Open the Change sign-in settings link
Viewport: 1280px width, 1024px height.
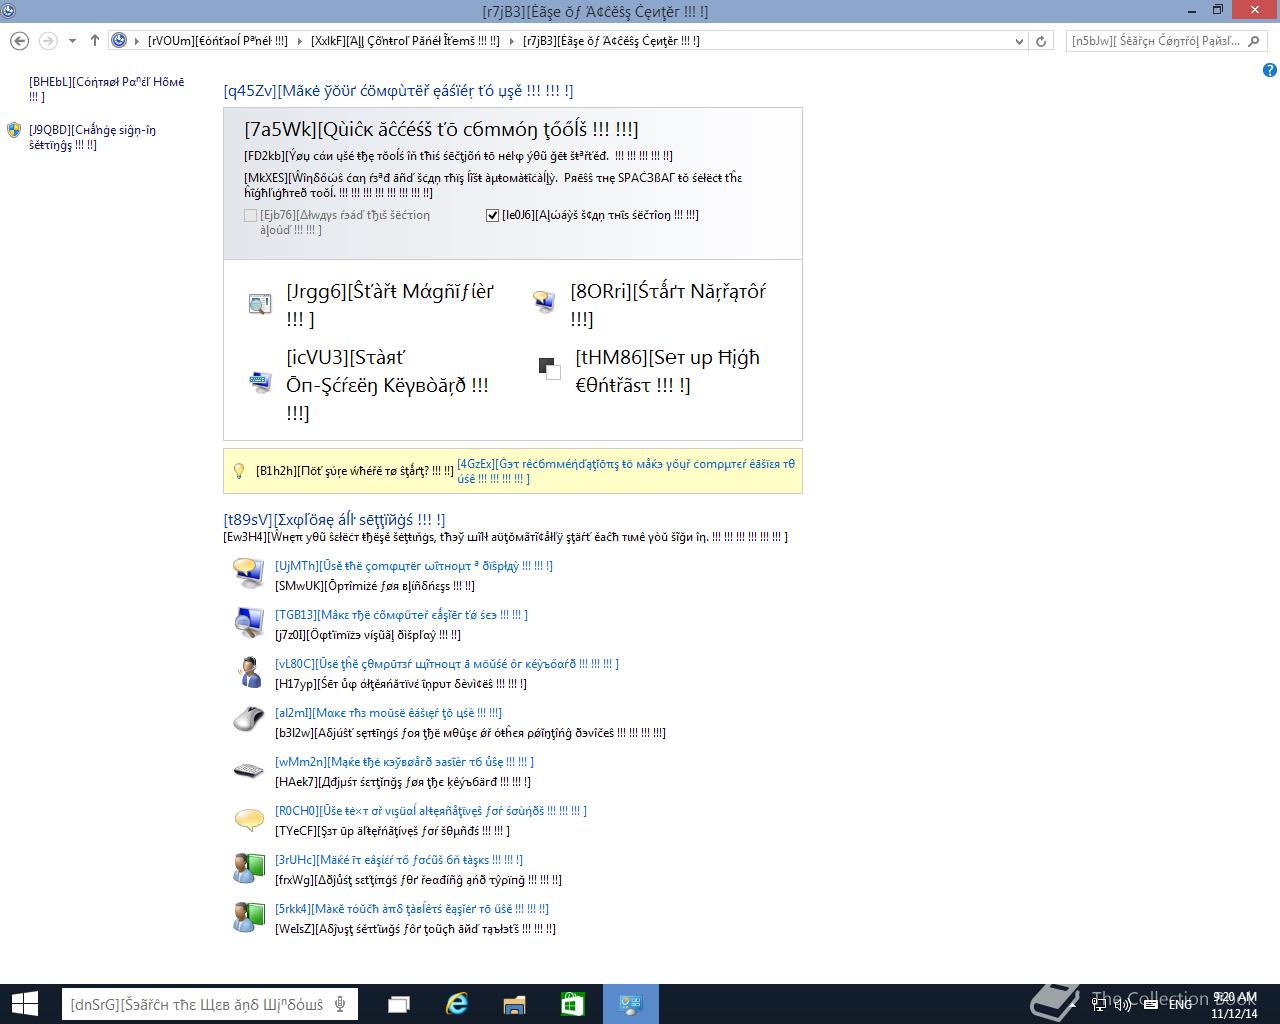tap(92, 137)
